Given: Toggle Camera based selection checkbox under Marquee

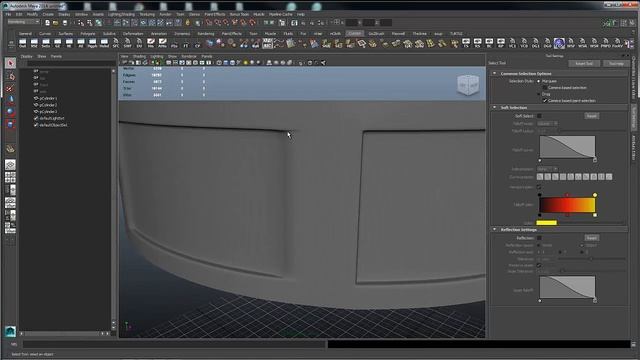Looking at the screenshot, I should point(545,88).
